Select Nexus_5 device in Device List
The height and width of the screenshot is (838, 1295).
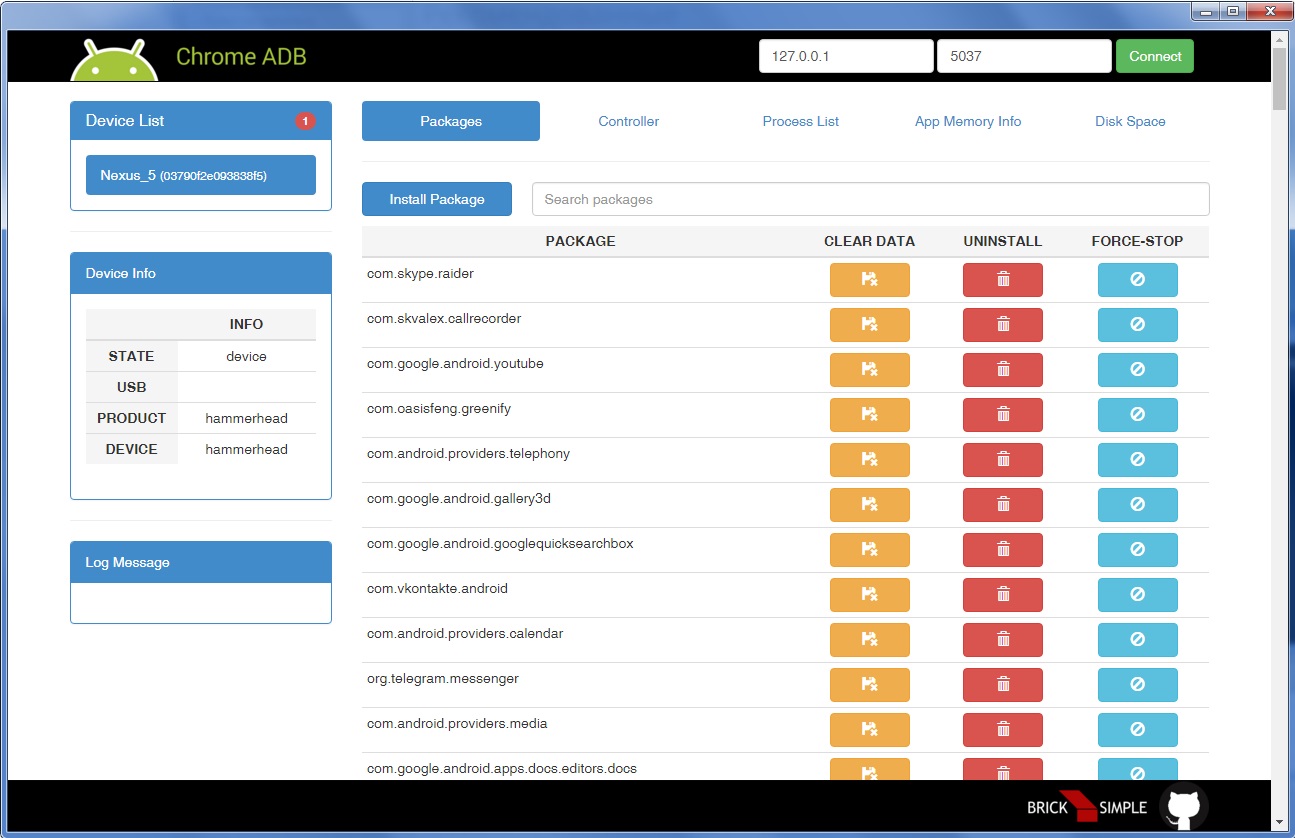(201, 175)
